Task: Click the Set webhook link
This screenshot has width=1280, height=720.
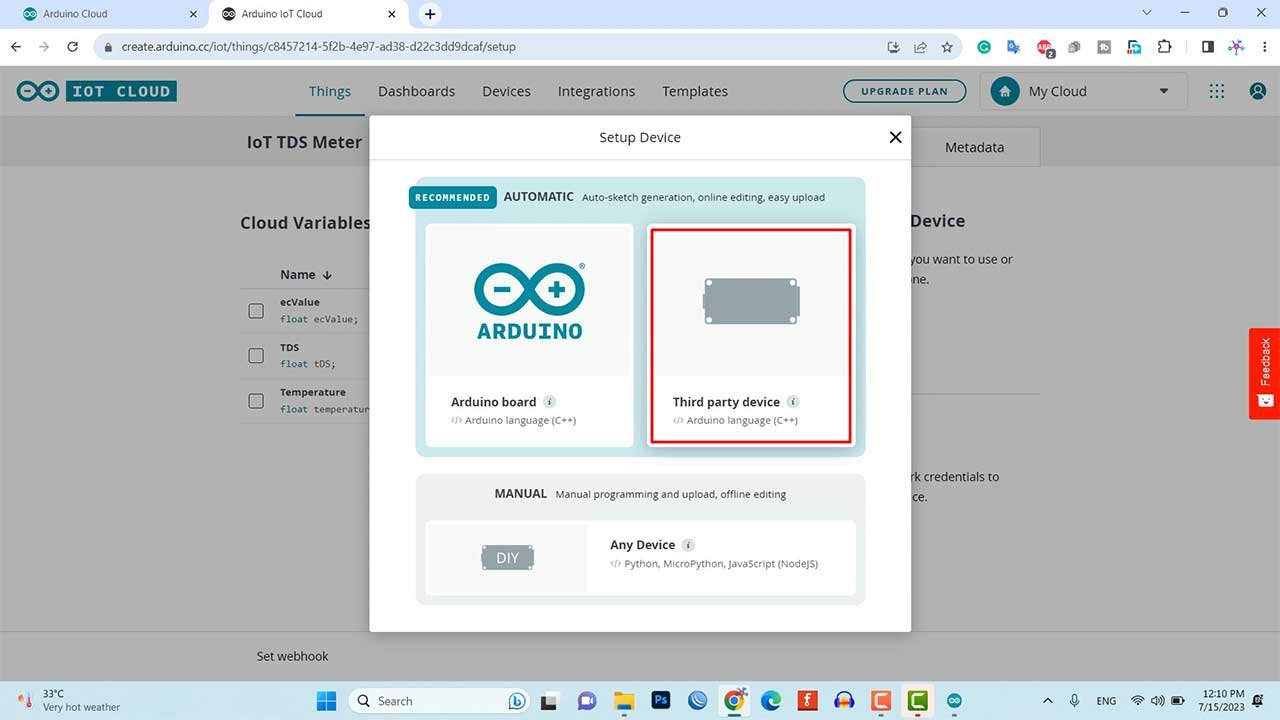Action: tap(292, 655)
